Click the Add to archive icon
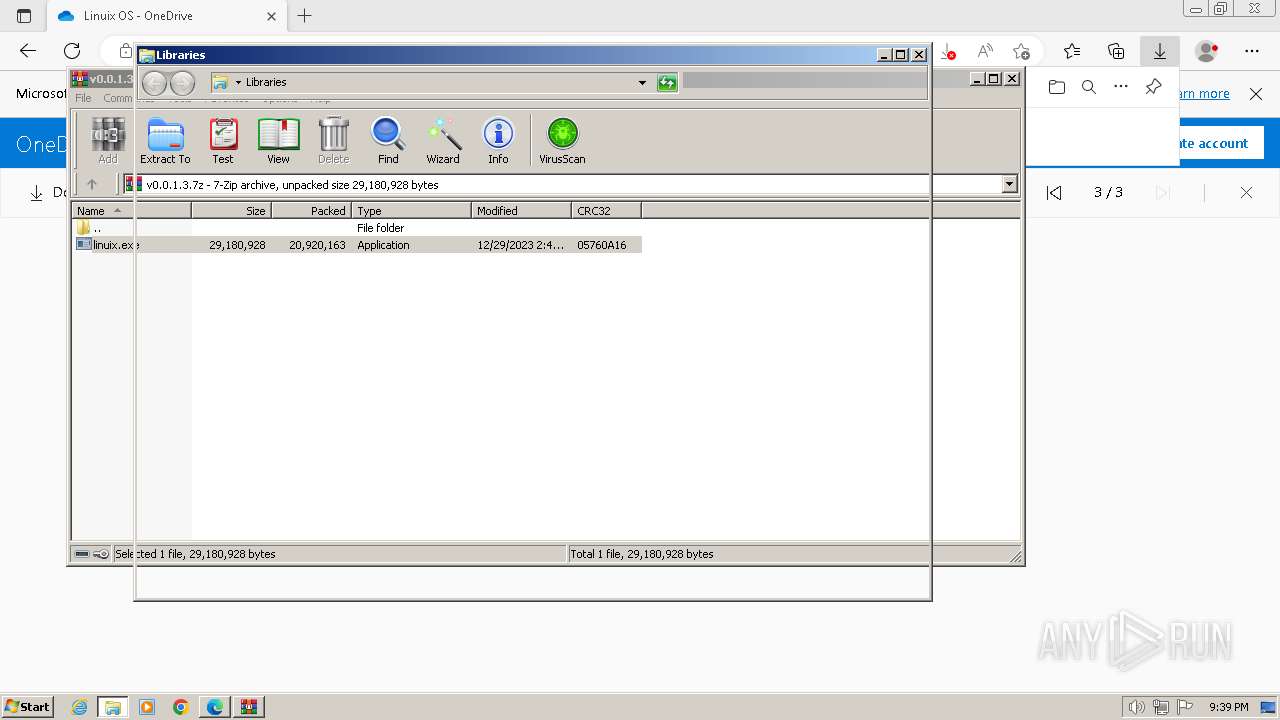This screenshot has width=1280, height=720. [108, 141]
